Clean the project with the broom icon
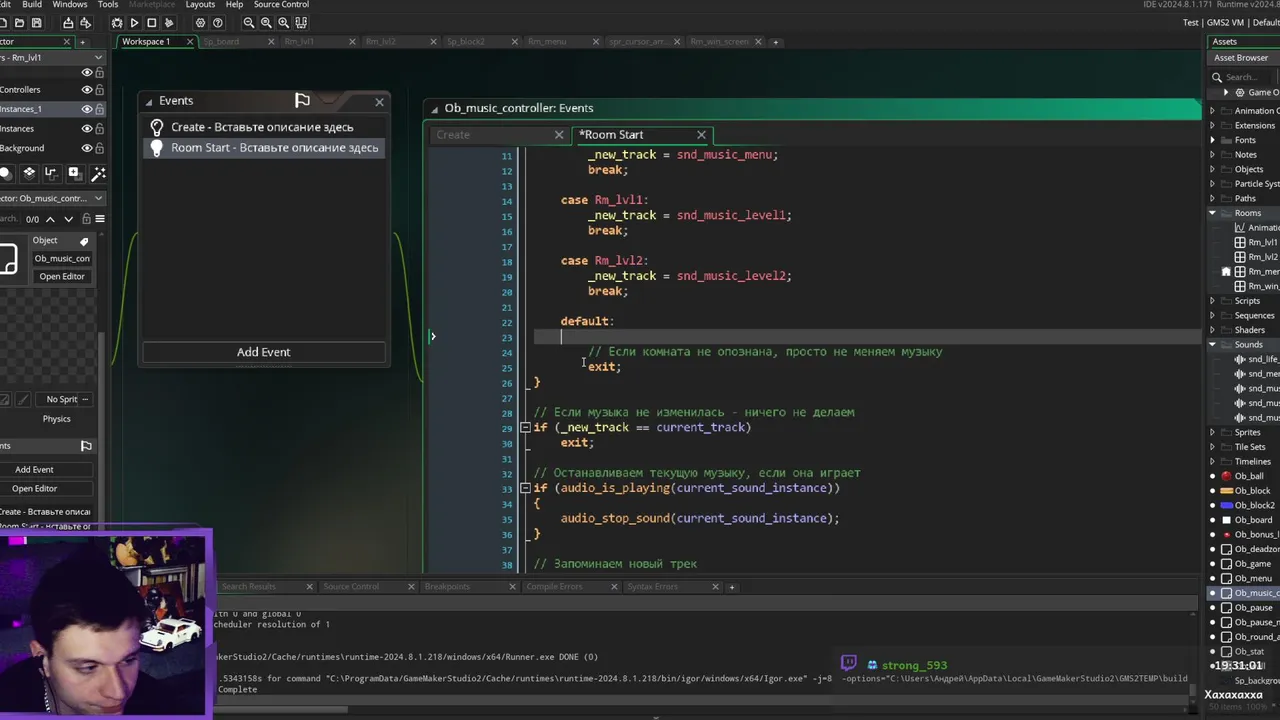Screen dimensions: 1280x720 [169, 22]
